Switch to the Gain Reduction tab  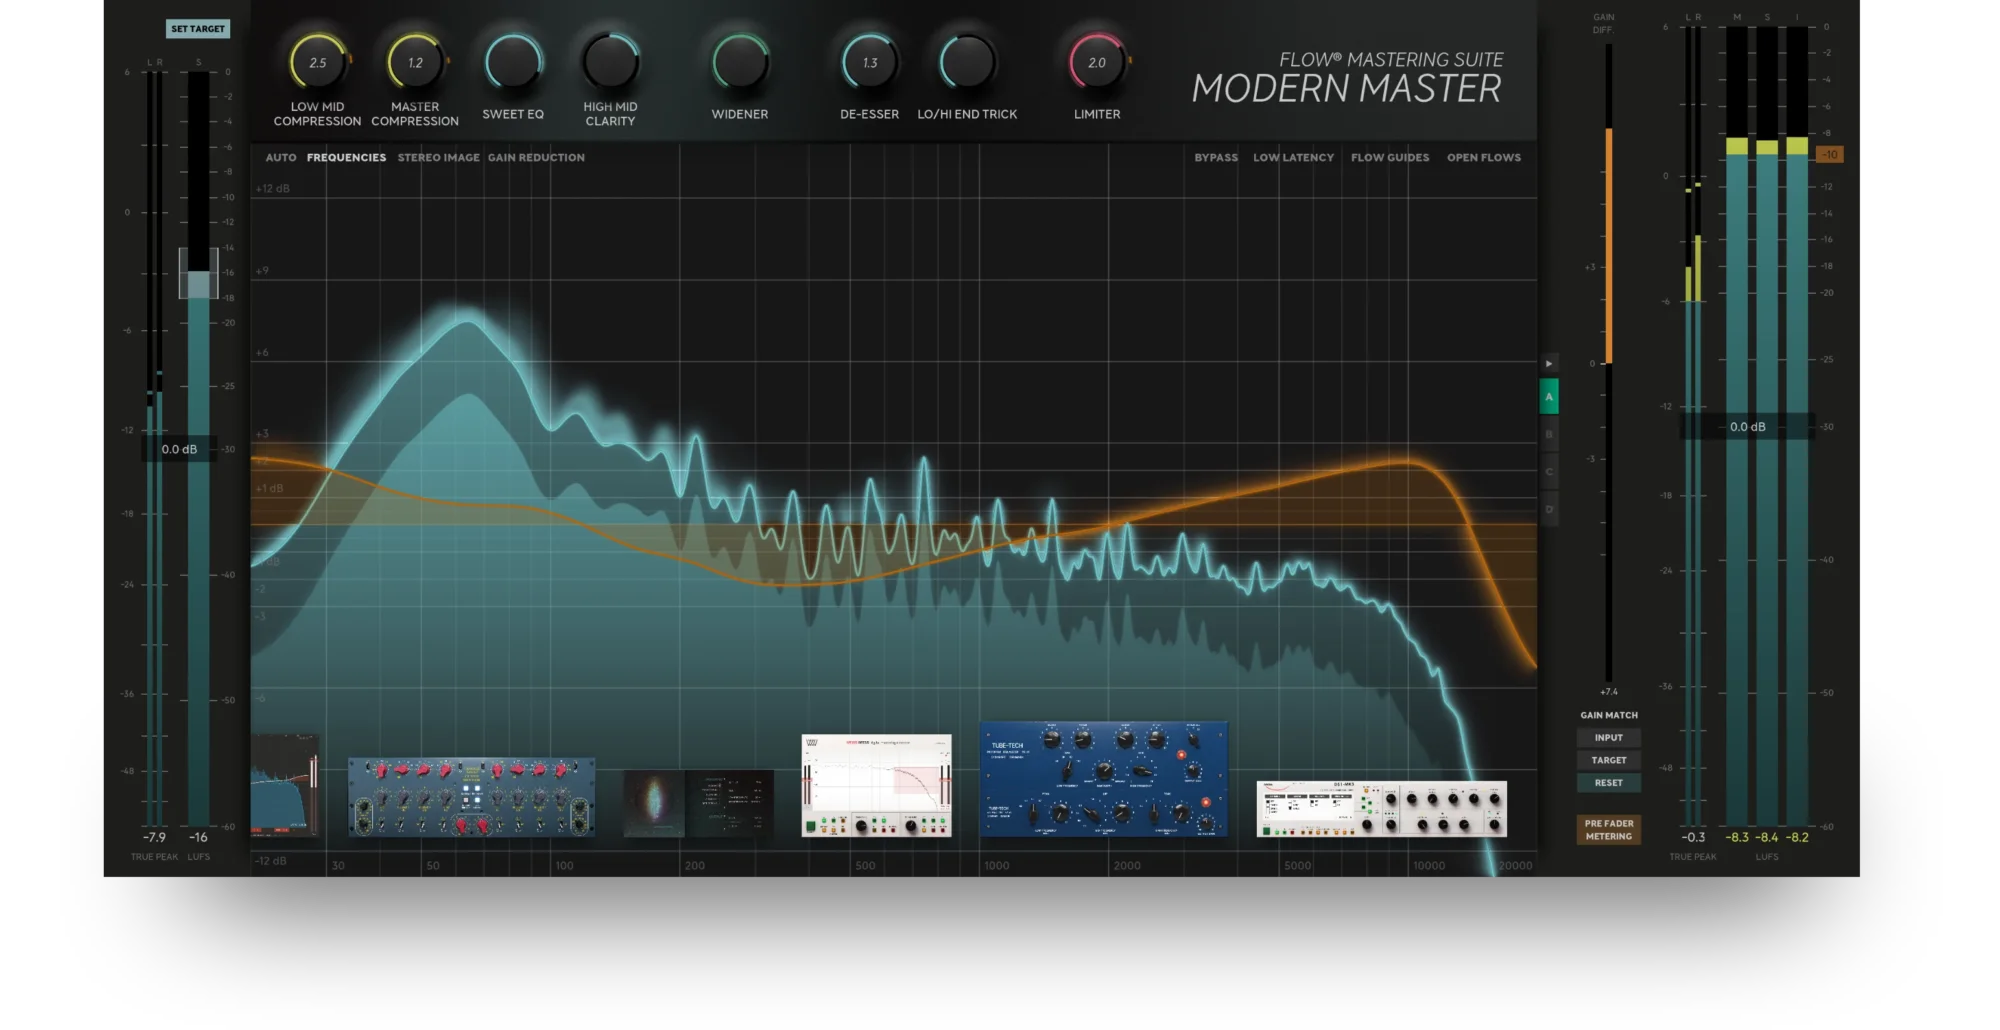point(536,158)
